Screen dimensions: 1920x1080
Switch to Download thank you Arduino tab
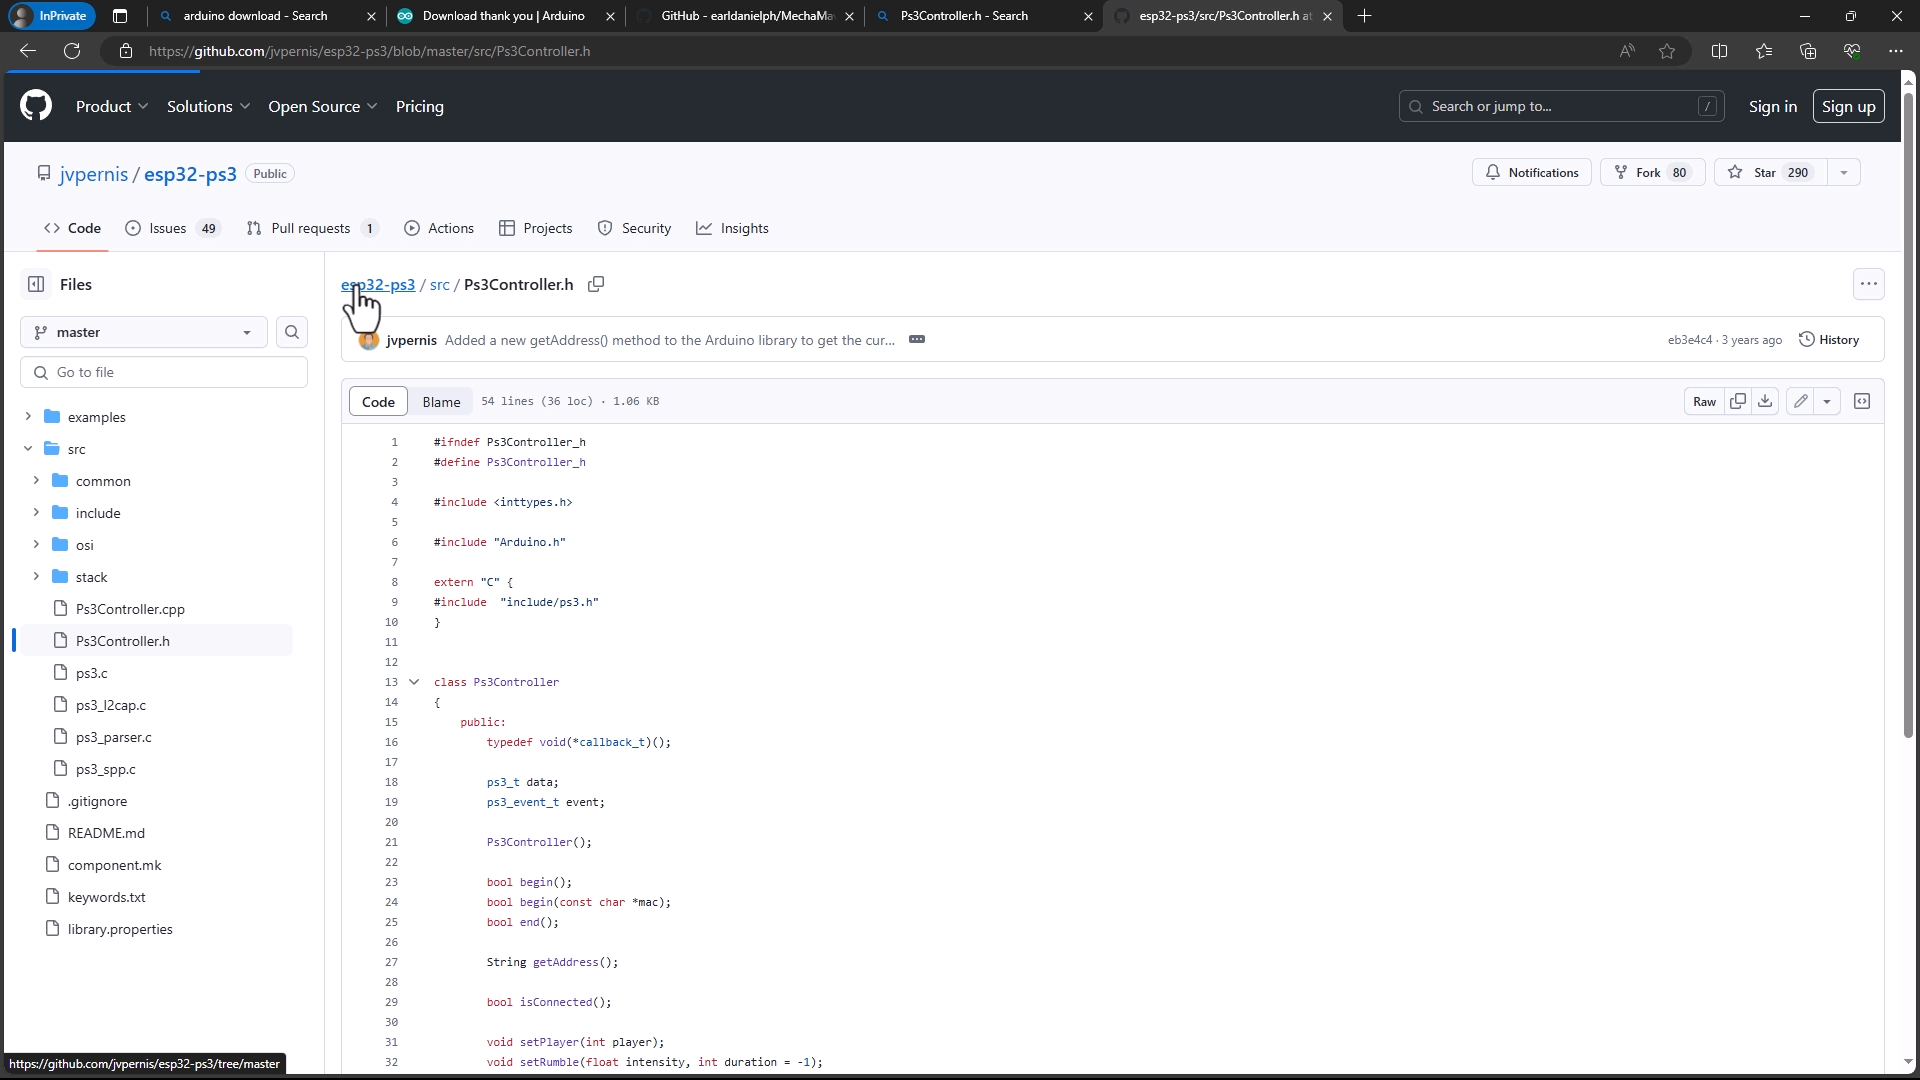[505, 16]
